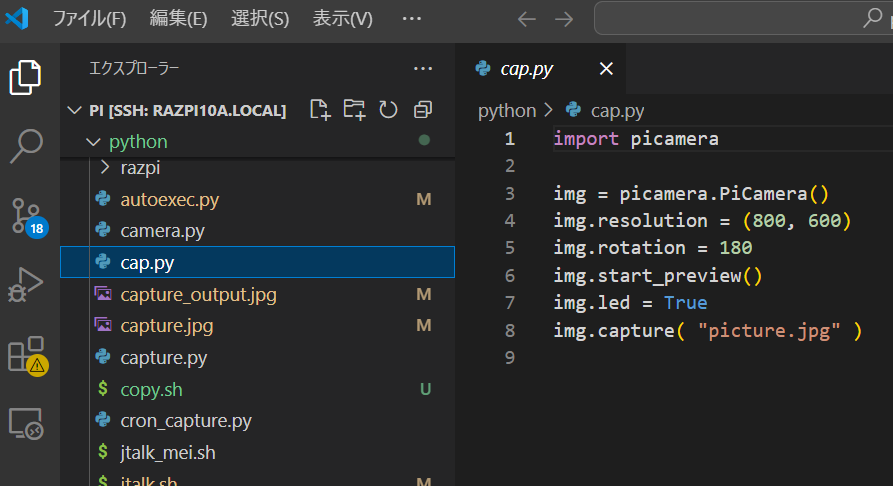Viewport: 893px width, 486px height.
Task: Collapse all folders in explorer
Action: (423, 109)
